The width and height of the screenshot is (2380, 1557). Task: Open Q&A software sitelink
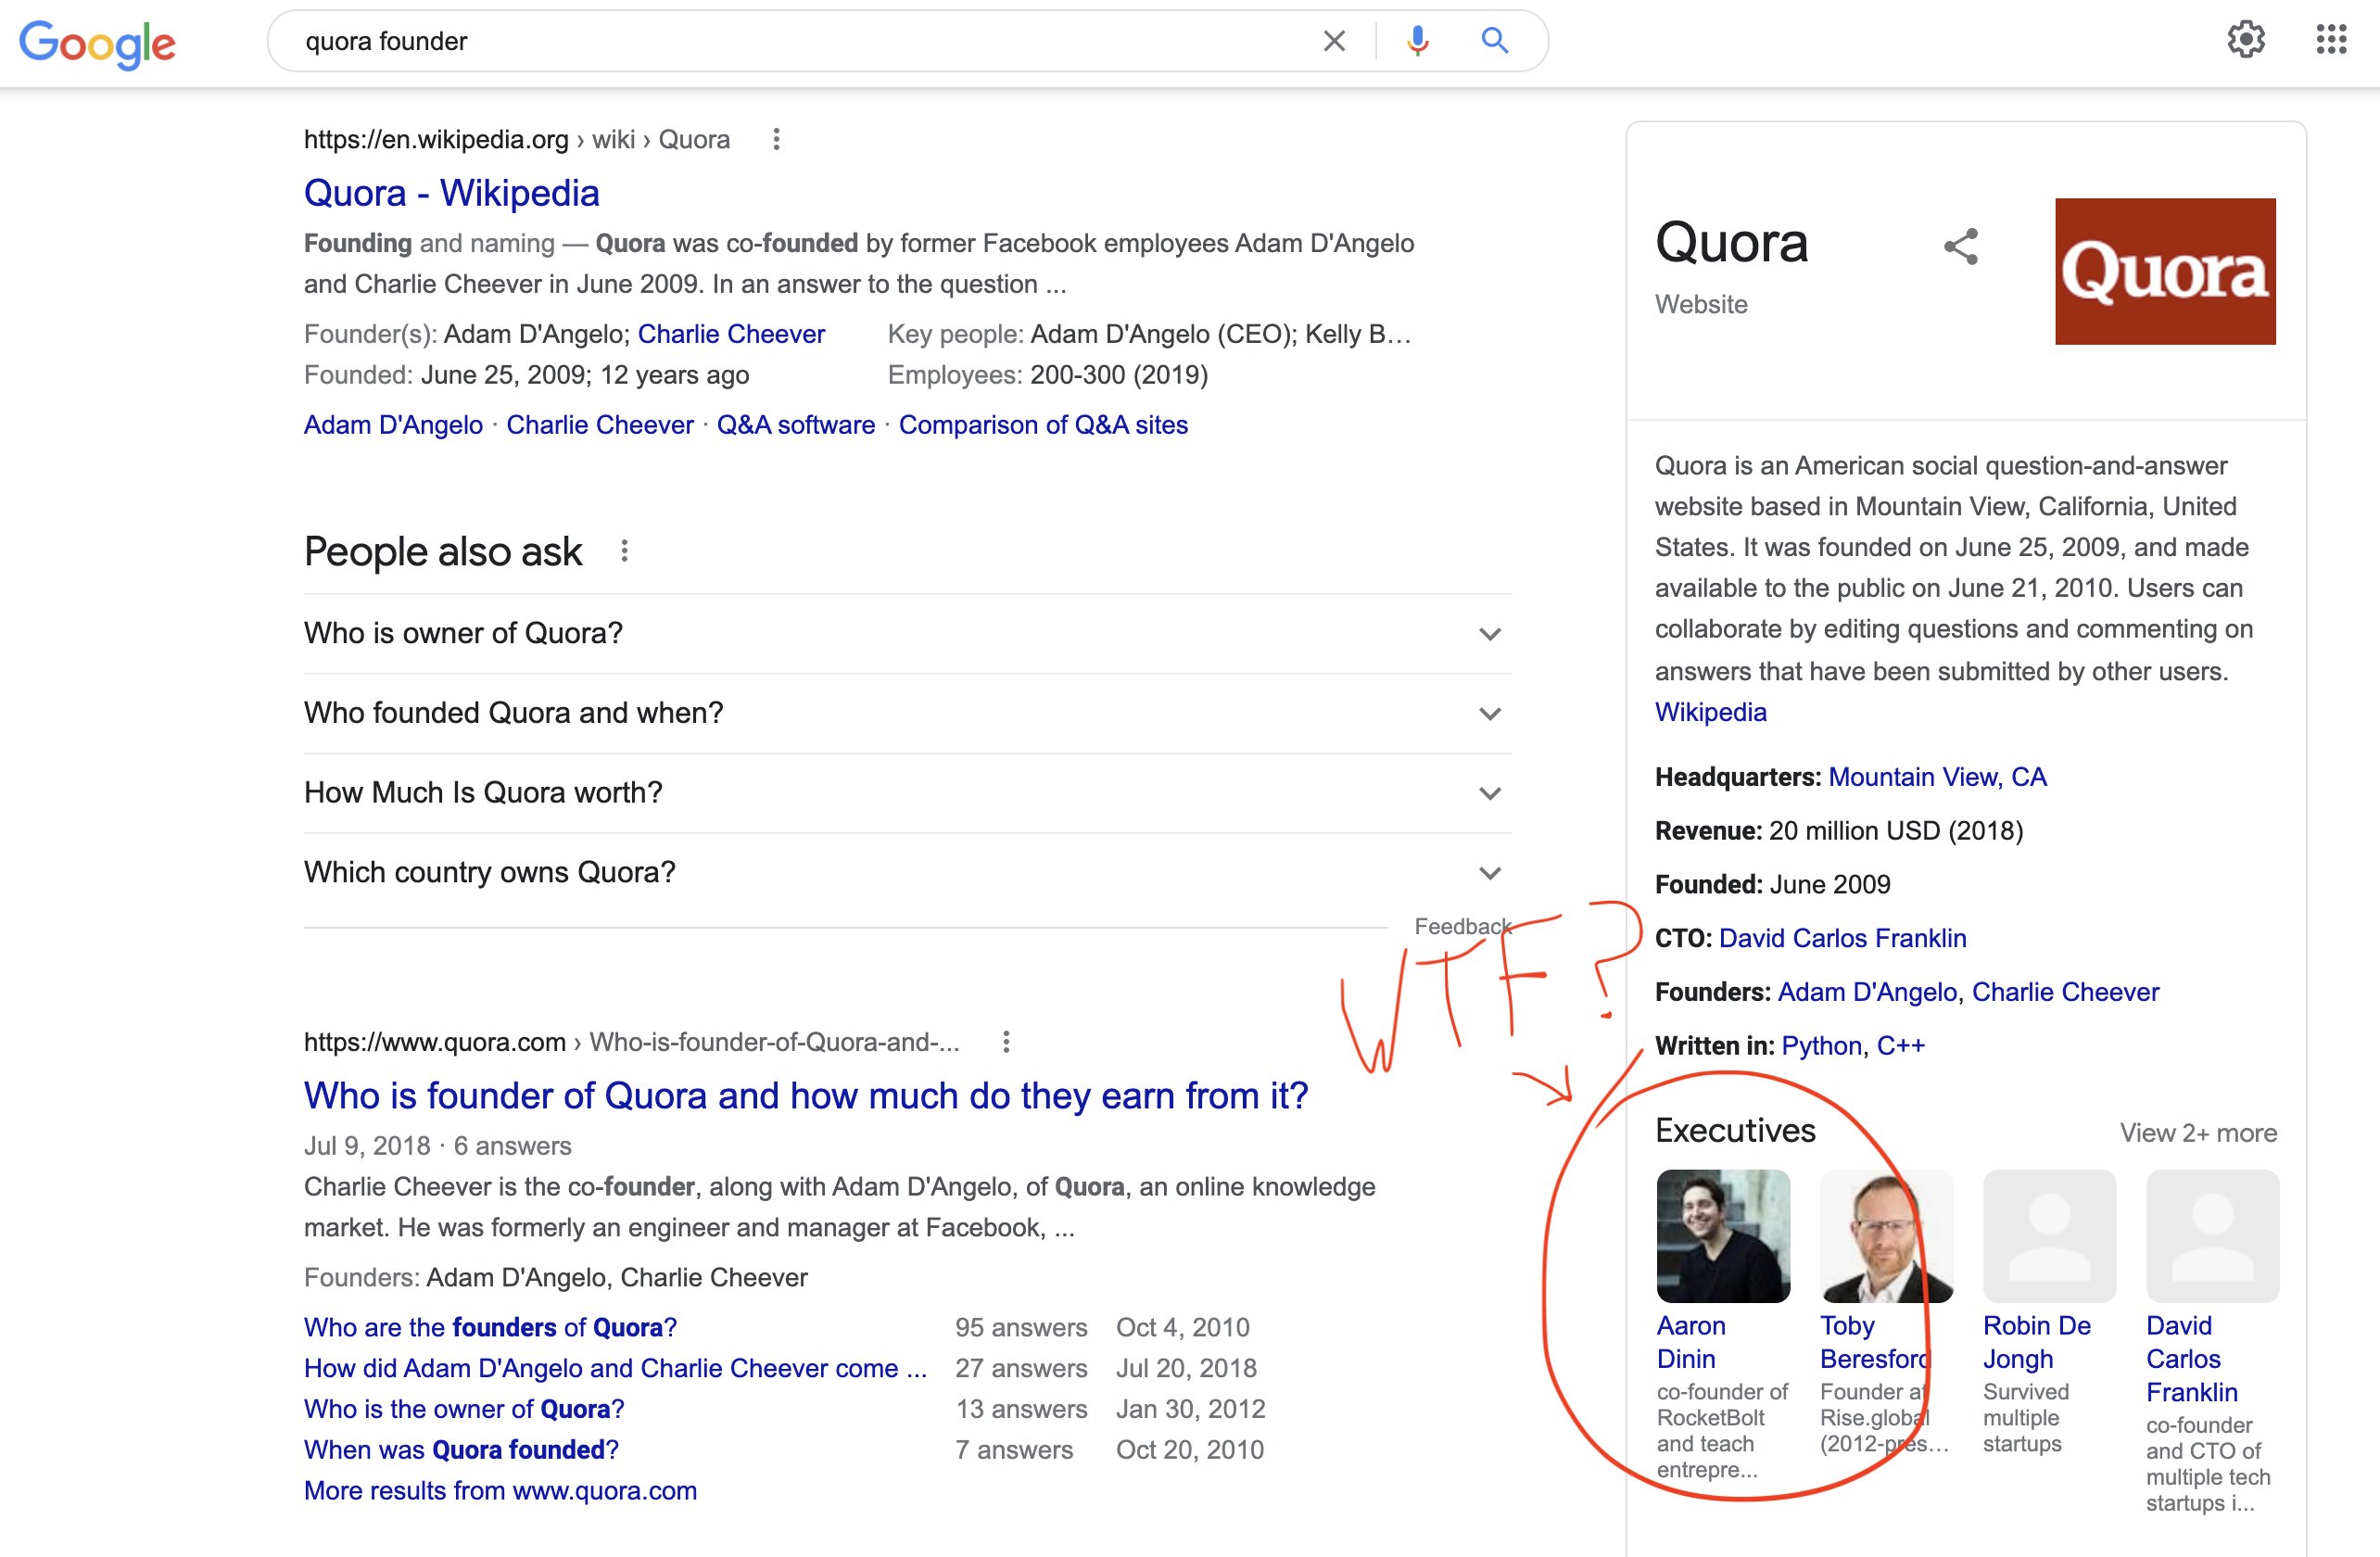click(x=796, y=425)
